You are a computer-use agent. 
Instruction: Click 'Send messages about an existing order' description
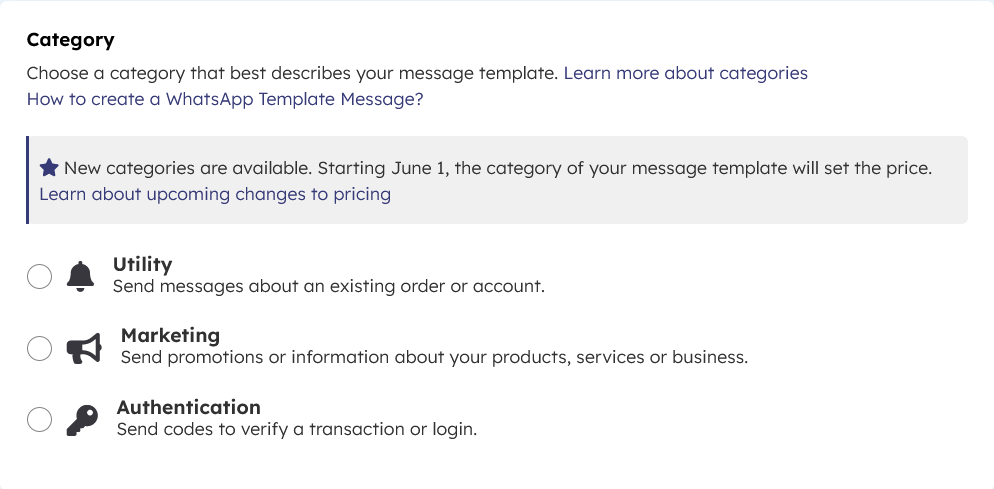click(x=328, y=287)
